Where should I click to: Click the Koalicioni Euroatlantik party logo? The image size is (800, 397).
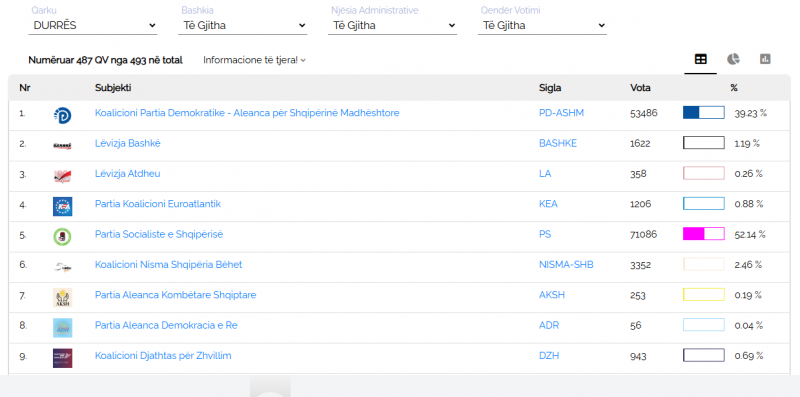[62, 207]
